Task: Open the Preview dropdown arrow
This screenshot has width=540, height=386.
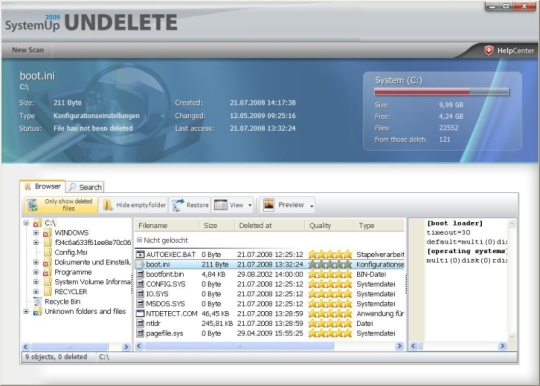Action: (x=312, y=206)
